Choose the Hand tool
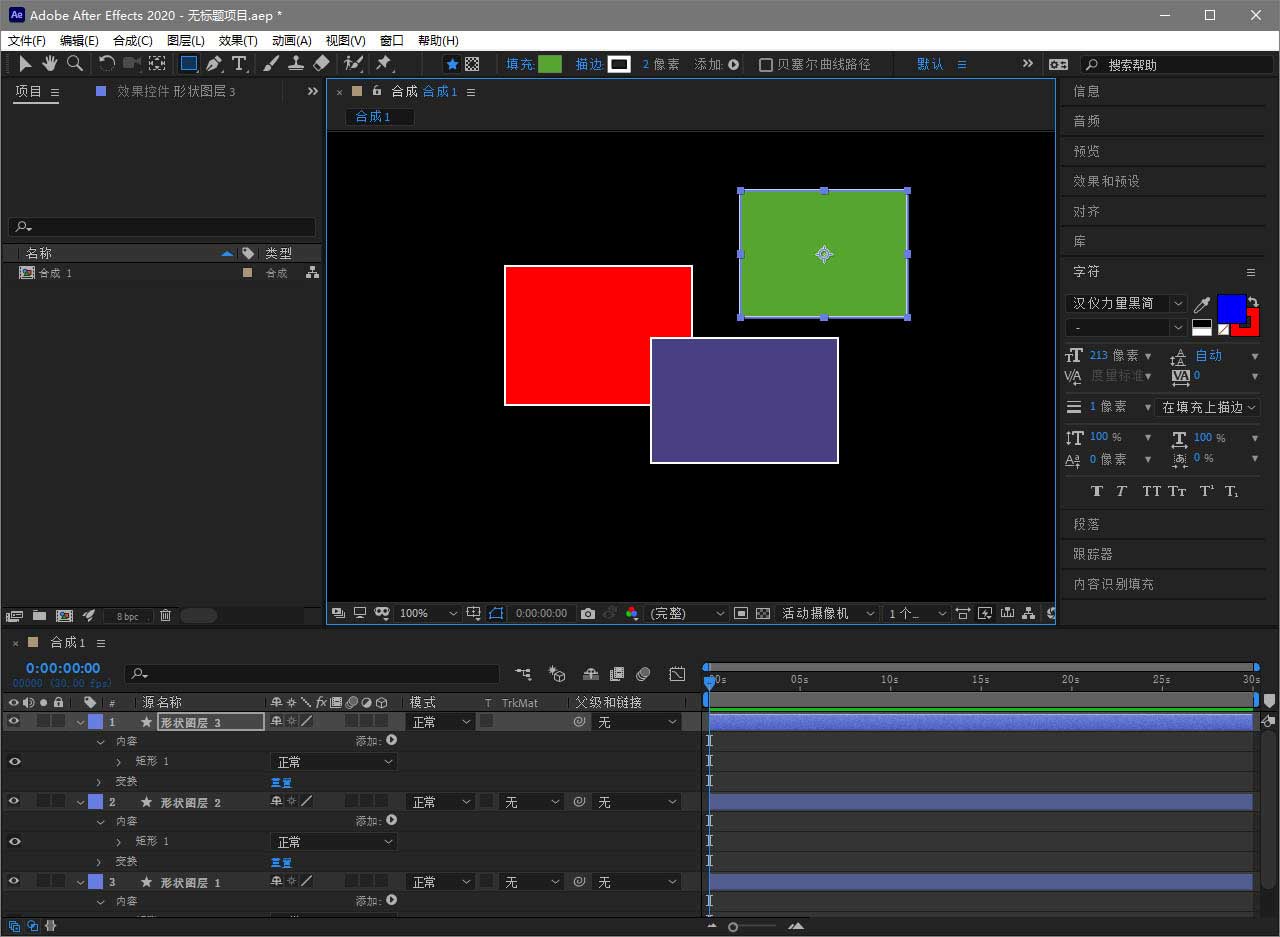 (x=49, y=64)
